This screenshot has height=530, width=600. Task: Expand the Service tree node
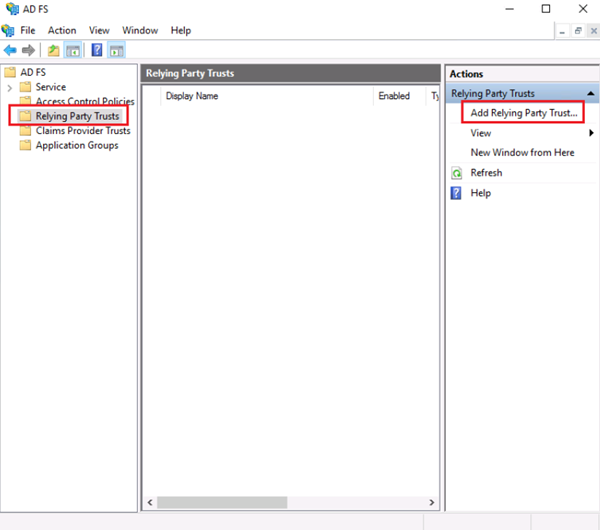pyautogui.click(x=10, y=88)
